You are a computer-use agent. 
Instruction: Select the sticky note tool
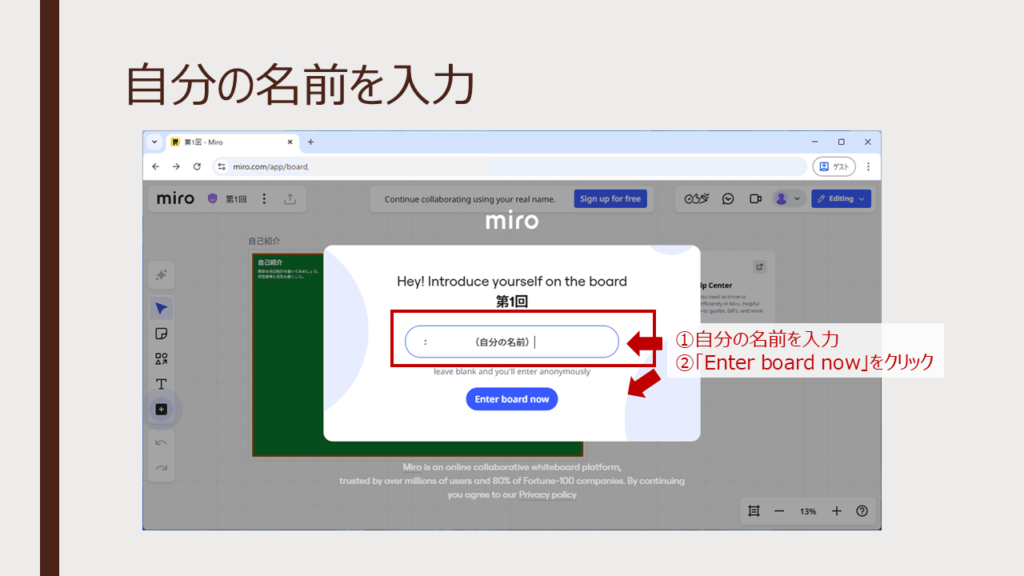click(x=161, y=333)
